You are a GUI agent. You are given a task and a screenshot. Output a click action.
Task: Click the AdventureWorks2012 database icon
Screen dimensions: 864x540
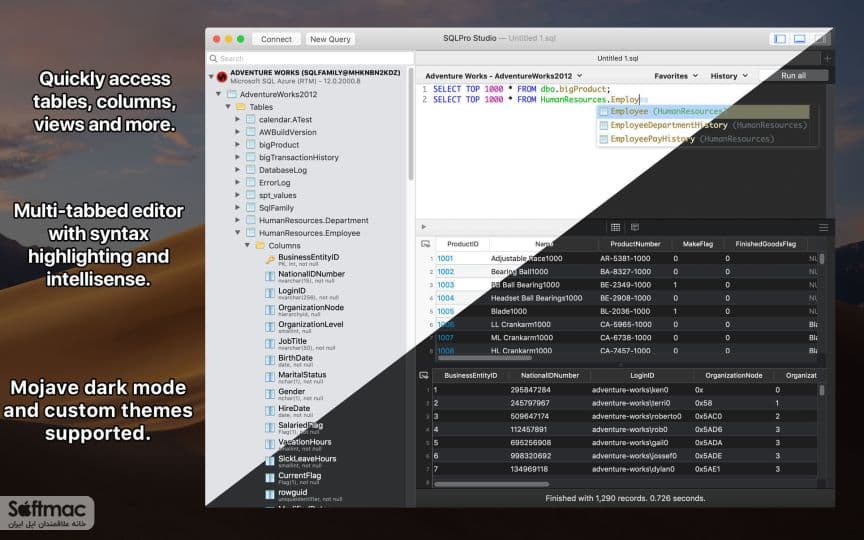point(232,94)
